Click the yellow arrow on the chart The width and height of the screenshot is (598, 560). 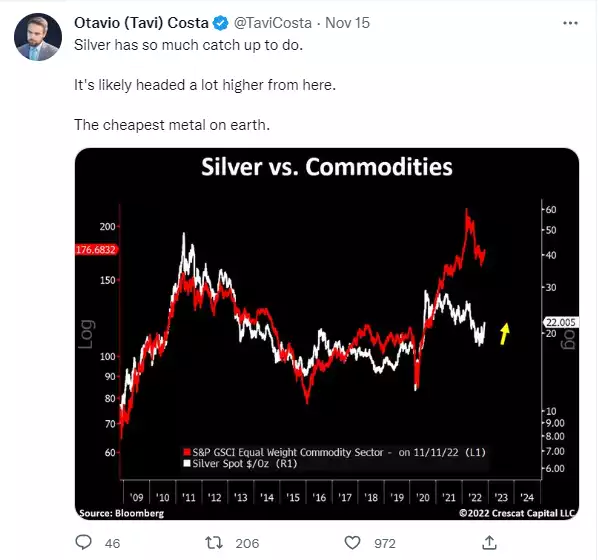point(505,333)
